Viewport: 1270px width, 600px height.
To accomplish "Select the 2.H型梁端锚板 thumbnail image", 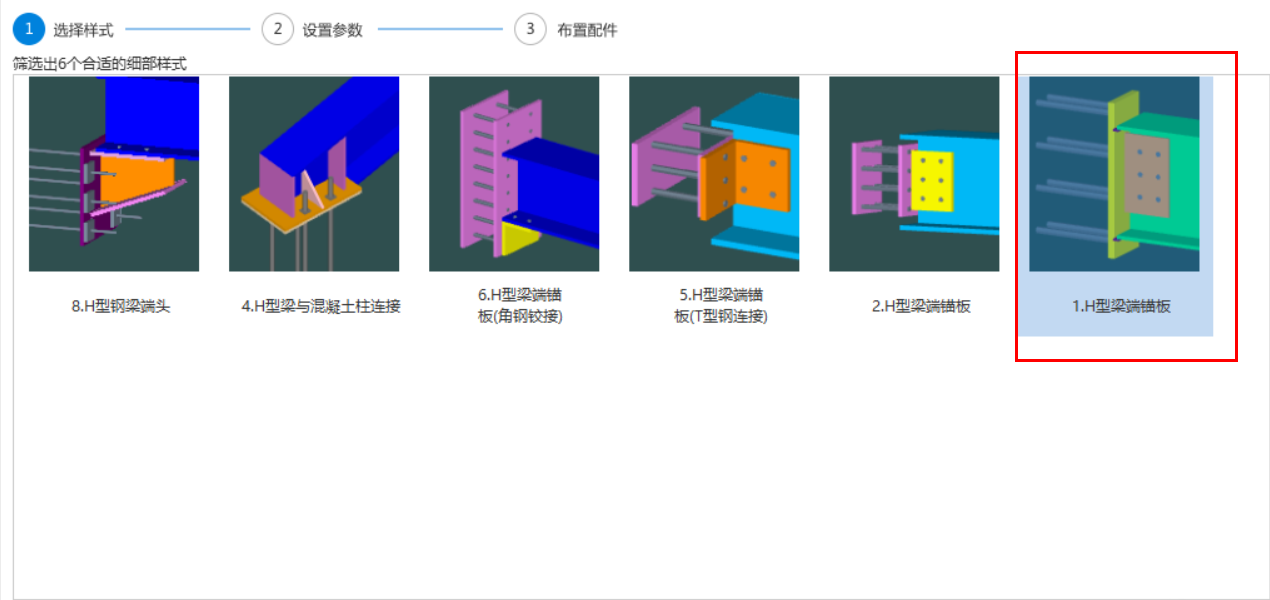I will point(914,174).
